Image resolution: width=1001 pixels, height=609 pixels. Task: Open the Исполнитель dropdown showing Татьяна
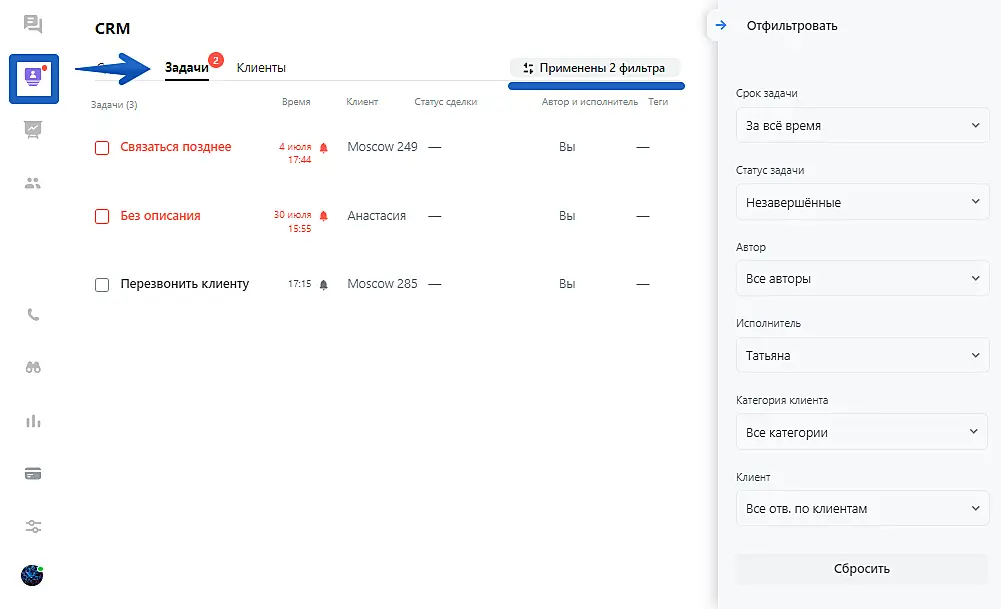[x=861, y=355]
